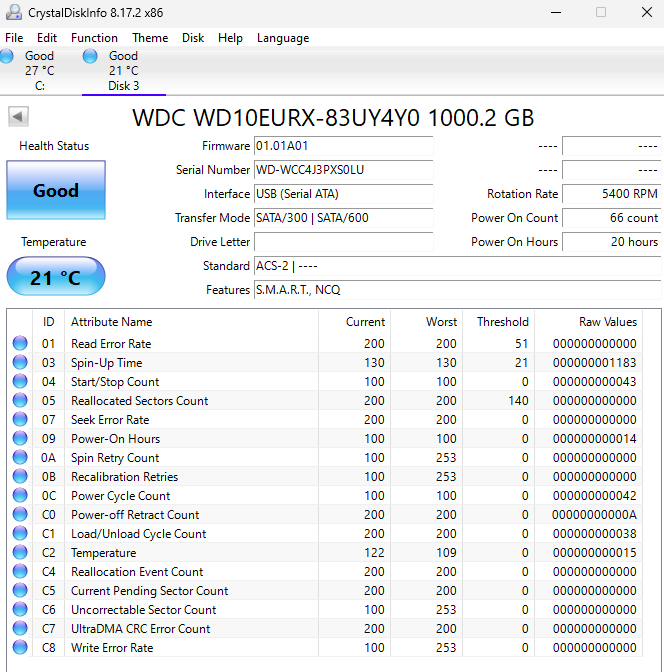Click the Power On Hours value 20 hours
Image resolution: width=664 pixels, height=672 pixels.
coord(612,242)
